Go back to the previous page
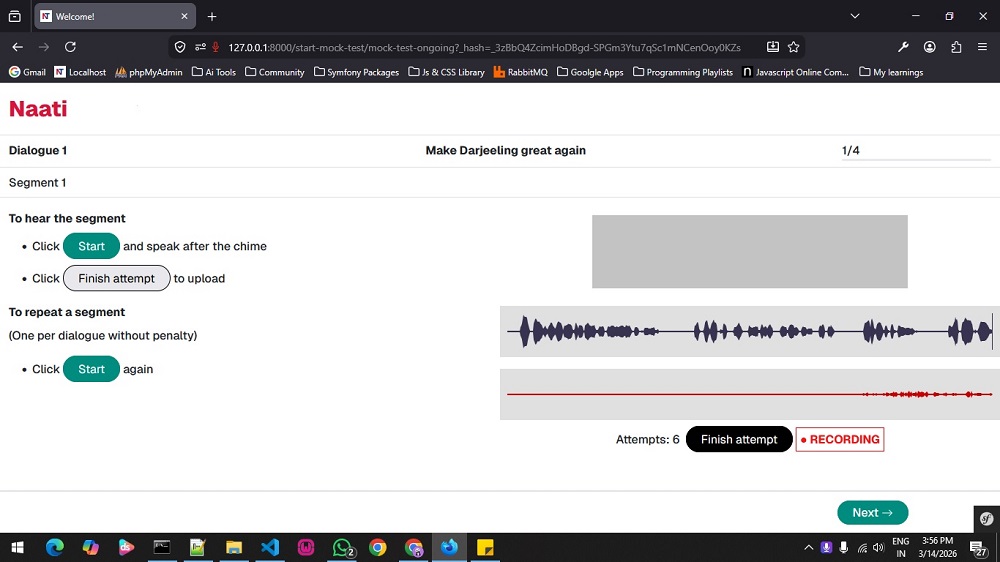 17,47
